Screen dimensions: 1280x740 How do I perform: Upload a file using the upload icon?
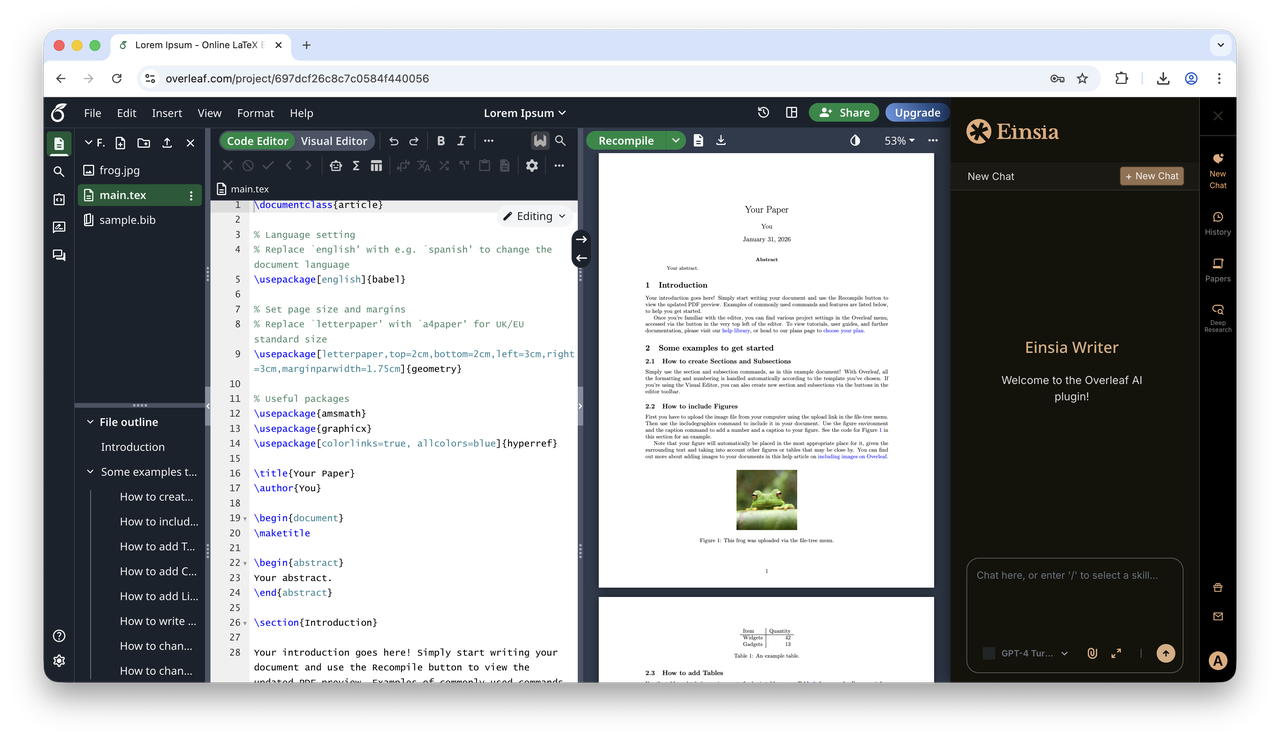pyautogui.click(x=166, y=142)
